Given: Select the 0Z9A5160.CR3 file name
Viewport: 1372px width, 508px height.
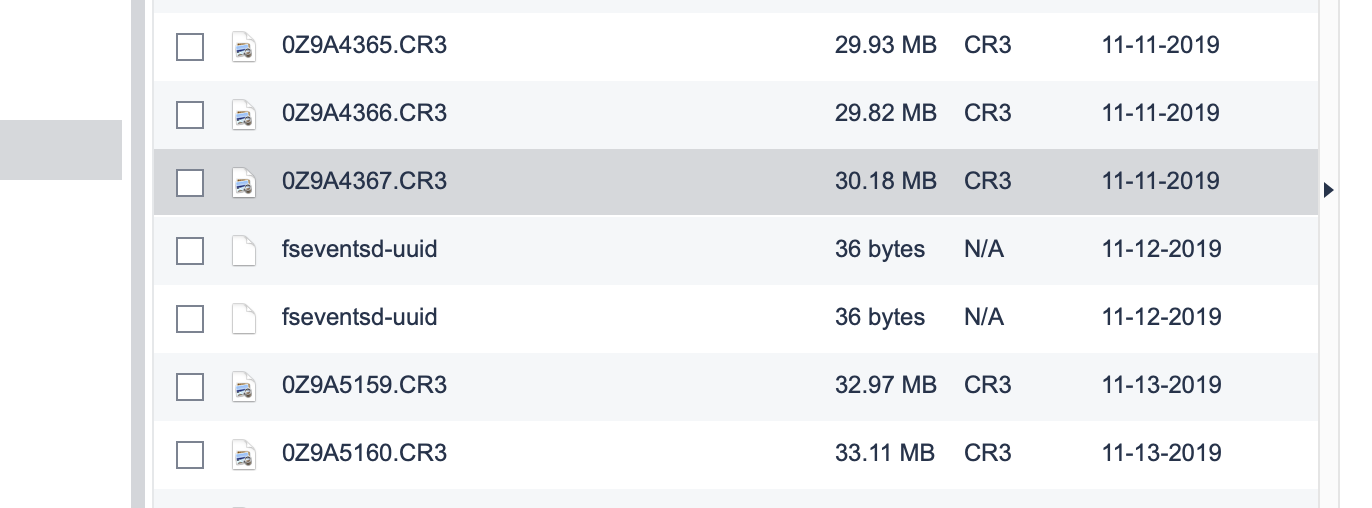Looking at the screenshot, I should [365, 453].
